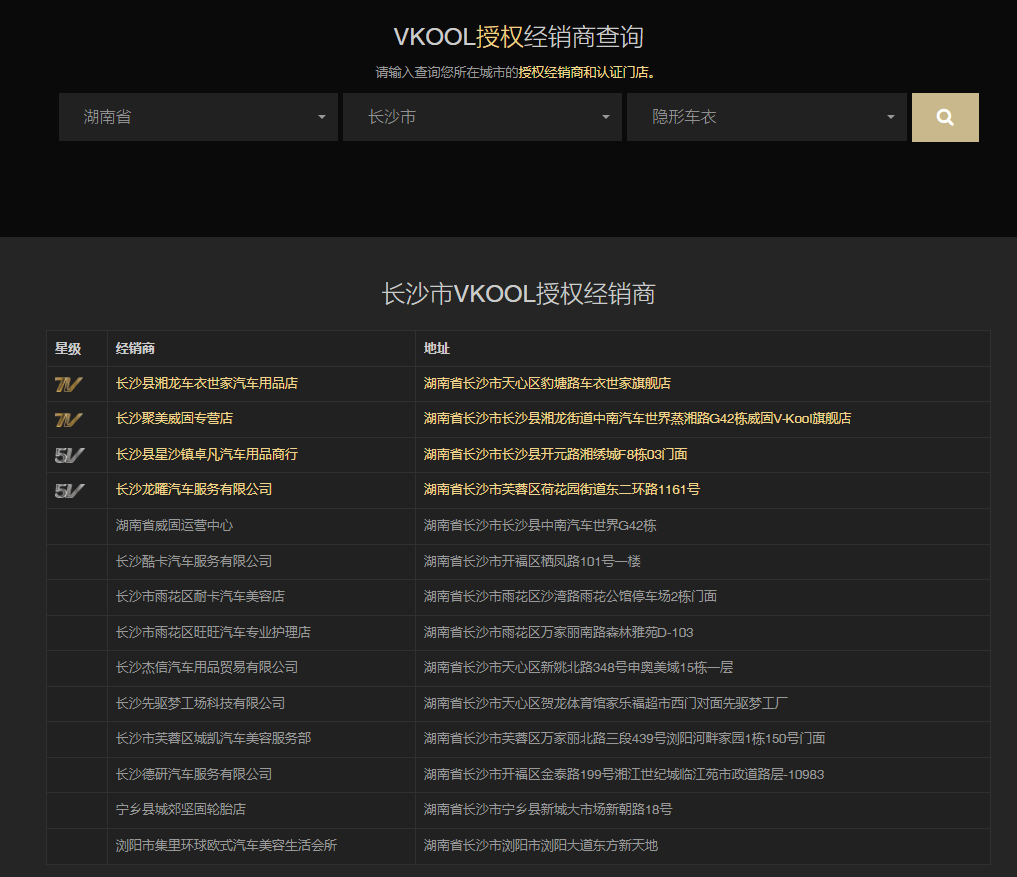This screenshot has height=877, width=1017.
Task: Click the VKOOL授权经销商查询 page title
Action: 518,38
